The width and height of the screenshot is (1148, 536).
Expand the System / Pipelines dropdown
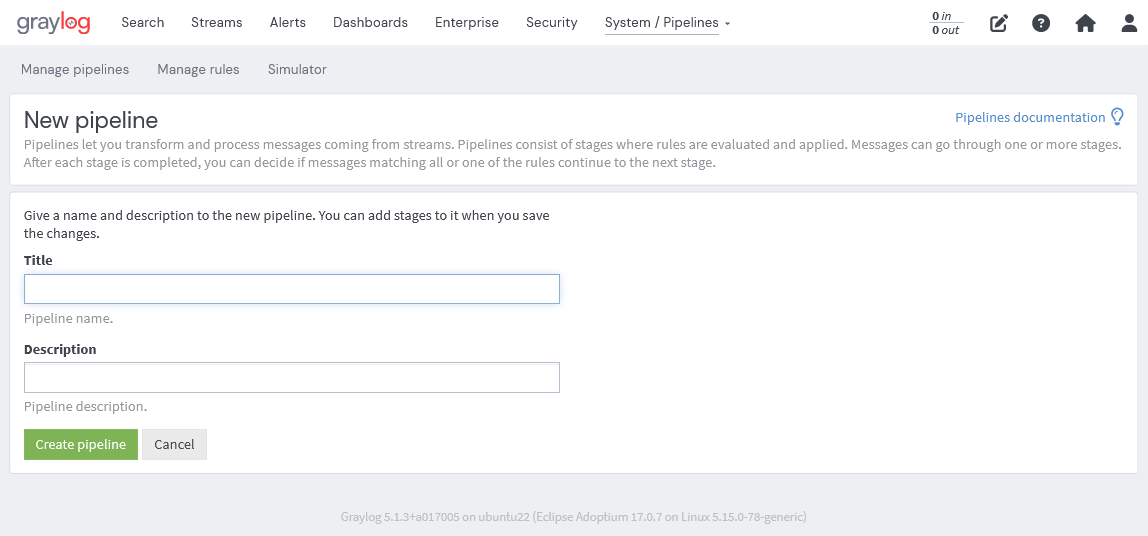(667, 22)
